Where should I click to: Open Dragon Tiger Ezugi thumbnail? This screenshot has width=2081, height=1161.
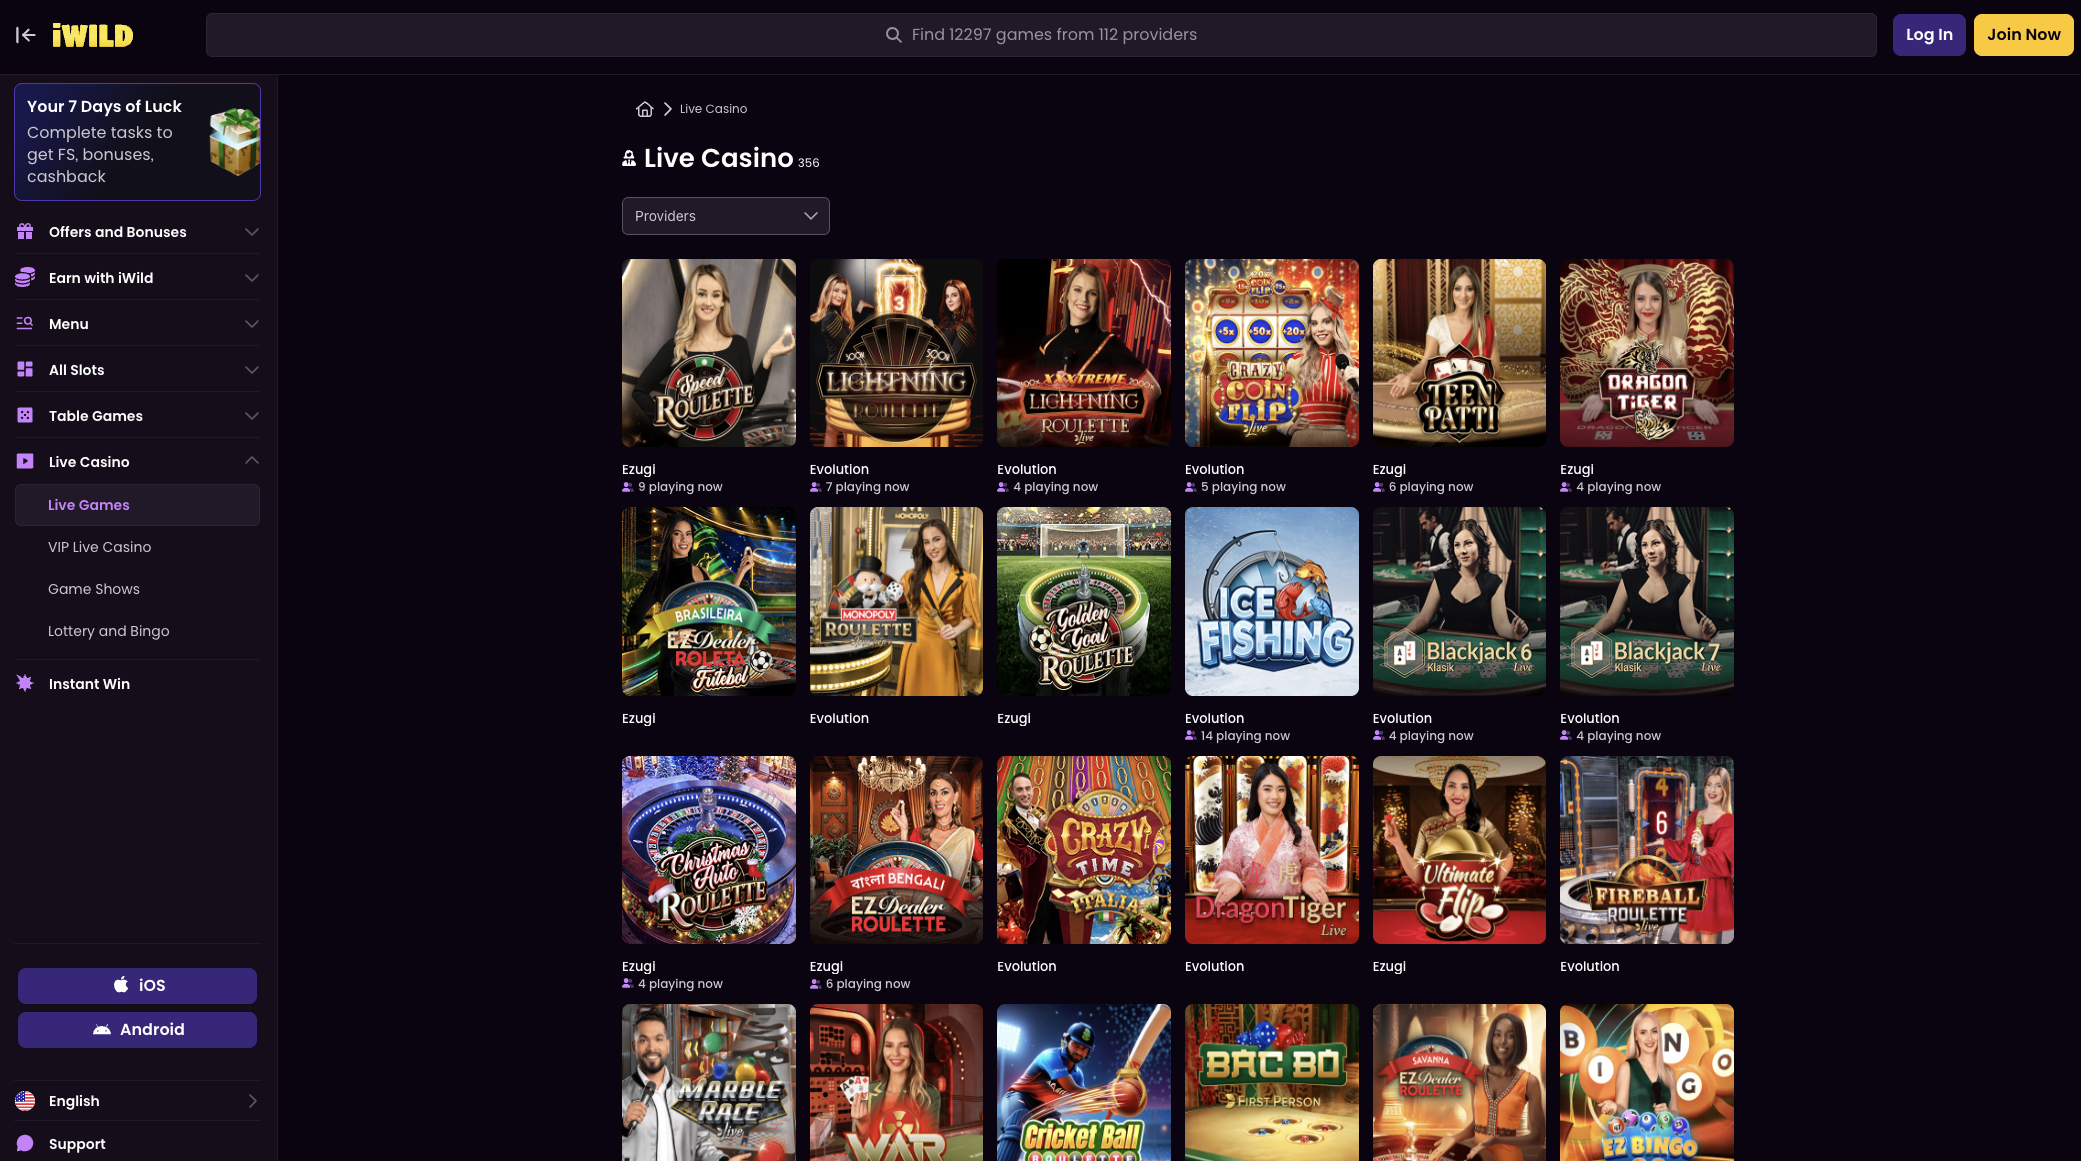tap(1647, 353)
